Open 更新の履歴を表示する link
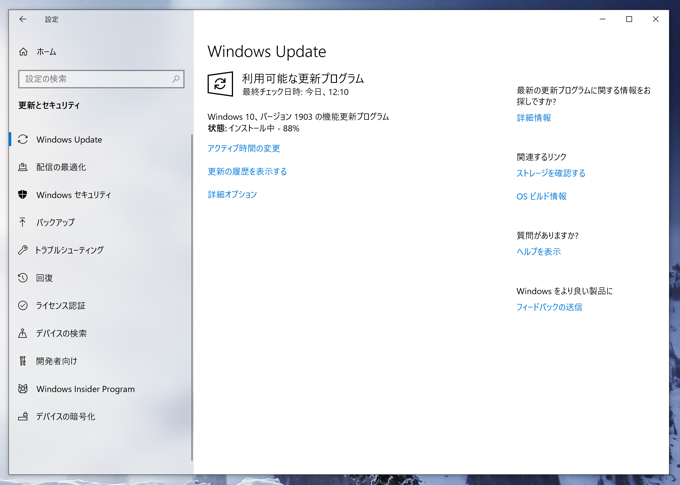 (247, 171)
